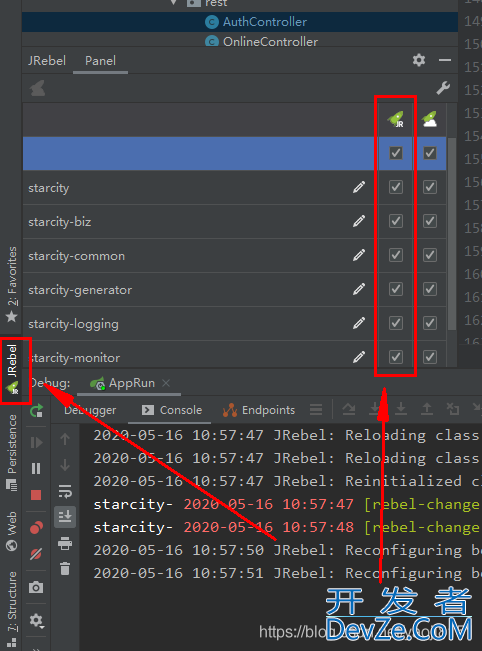View breakpoints red circles icon
Image resolution: width=482 pixels, height=651 pixels.
(x=36, y=527)
